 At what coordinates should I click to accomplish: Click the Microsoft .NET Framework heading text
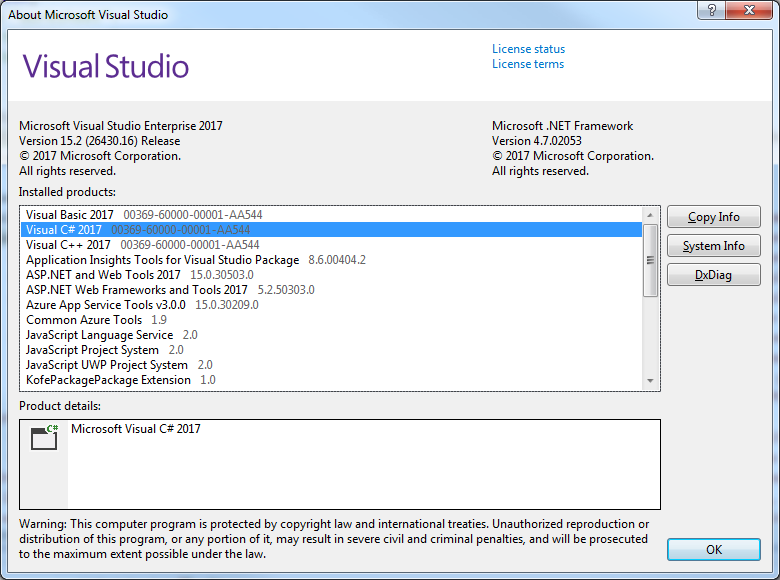[x=563, y=126]
